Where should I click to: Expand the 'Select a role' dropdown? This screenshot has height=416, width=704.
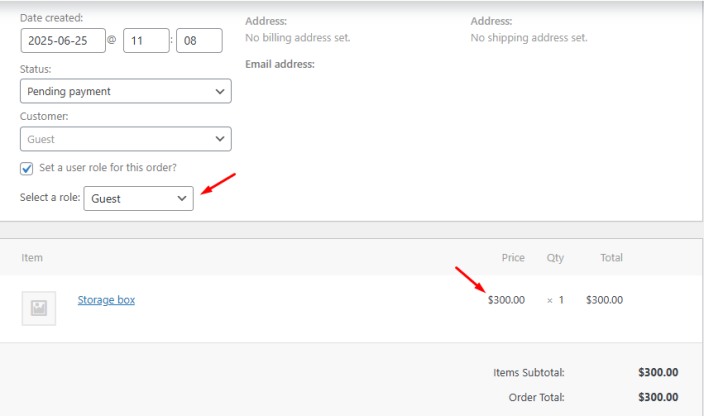tap(138, 198)
